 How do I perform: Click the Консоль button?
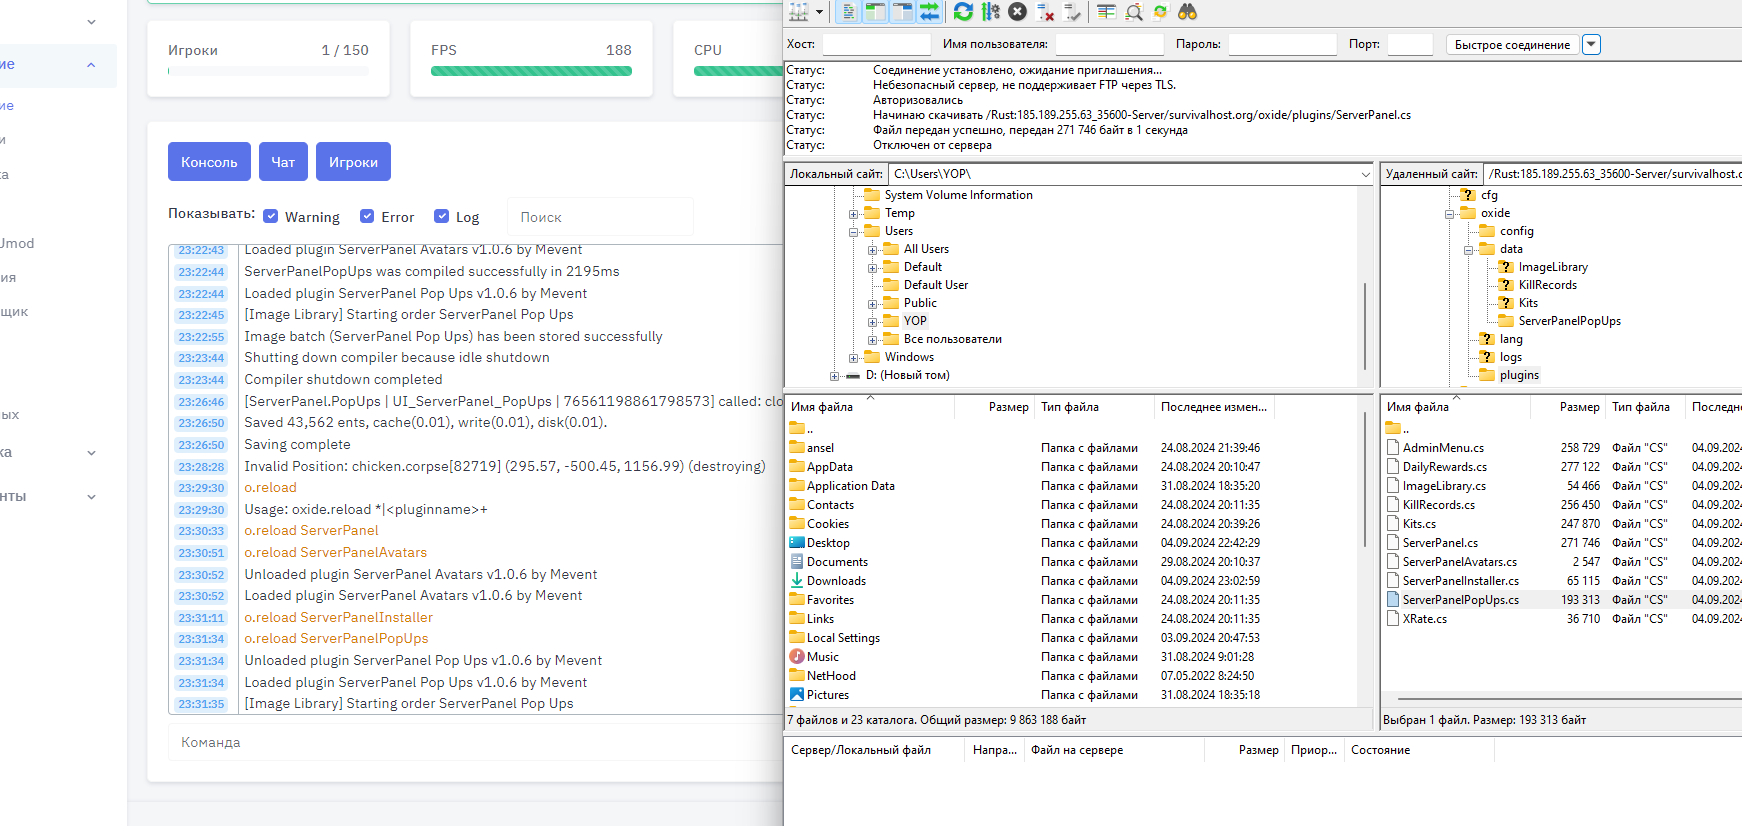(209, 162)
